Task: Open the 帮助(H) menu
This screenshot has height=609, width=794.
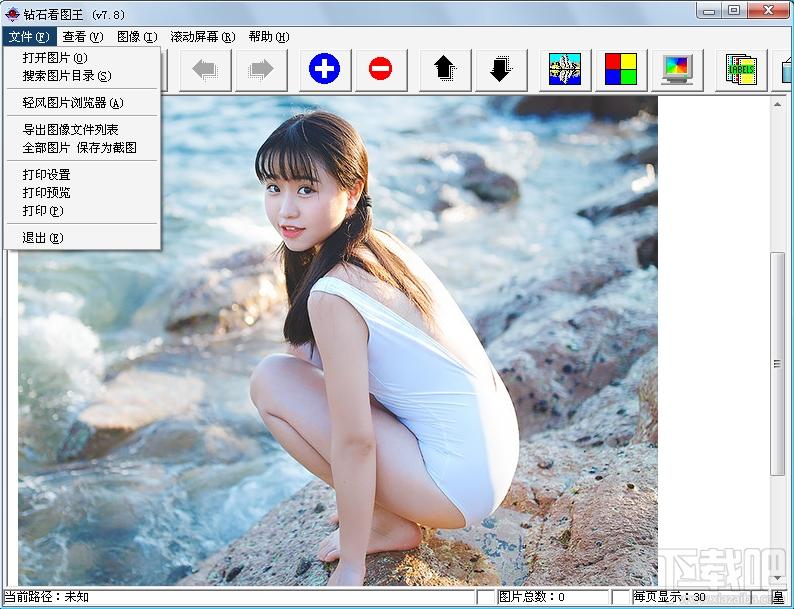Action: click(268, 37)
